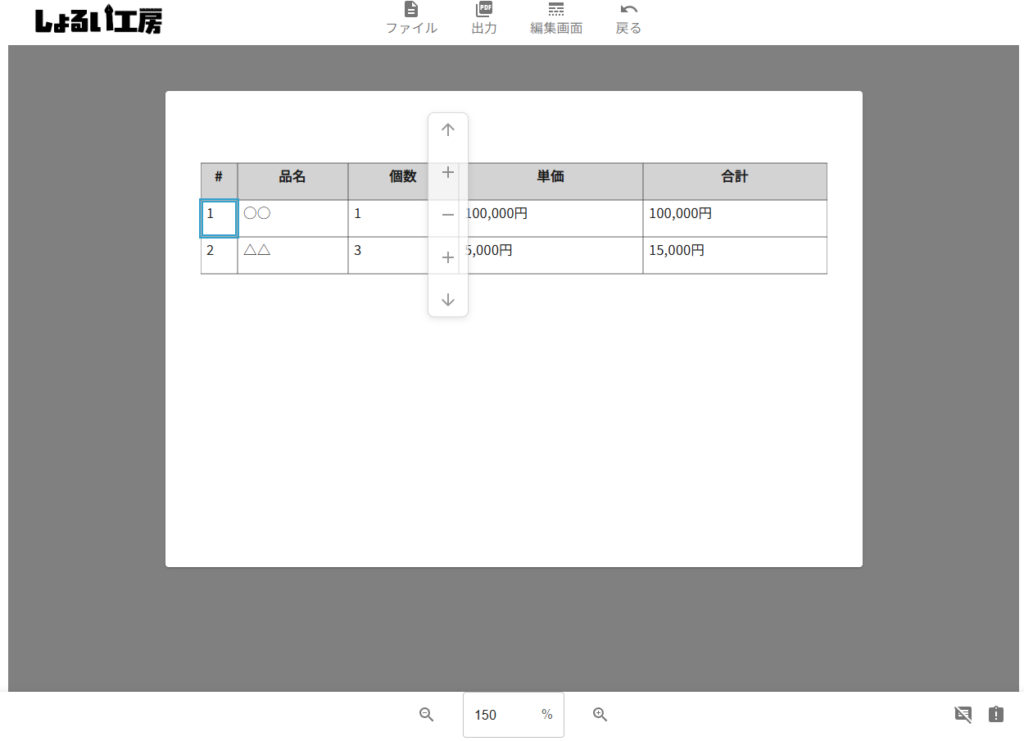Click the zoom percentage field showing 150

pyautogui.click(x=500, y=715)
